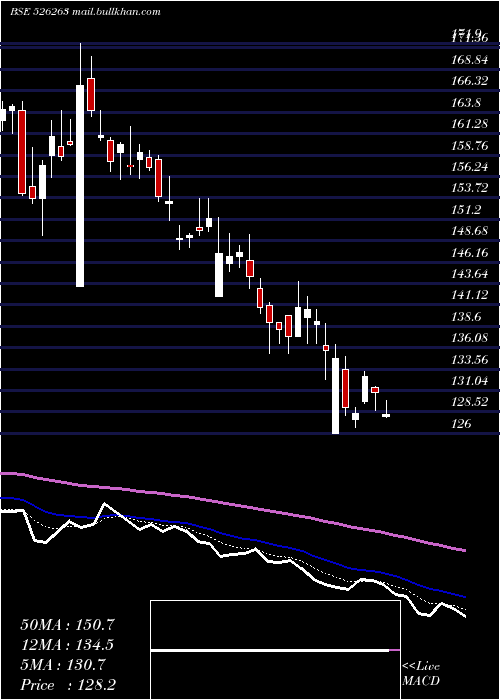Click the 148.68 price axis label
Viewport: 500px width, 700px height.
[469, 231]
